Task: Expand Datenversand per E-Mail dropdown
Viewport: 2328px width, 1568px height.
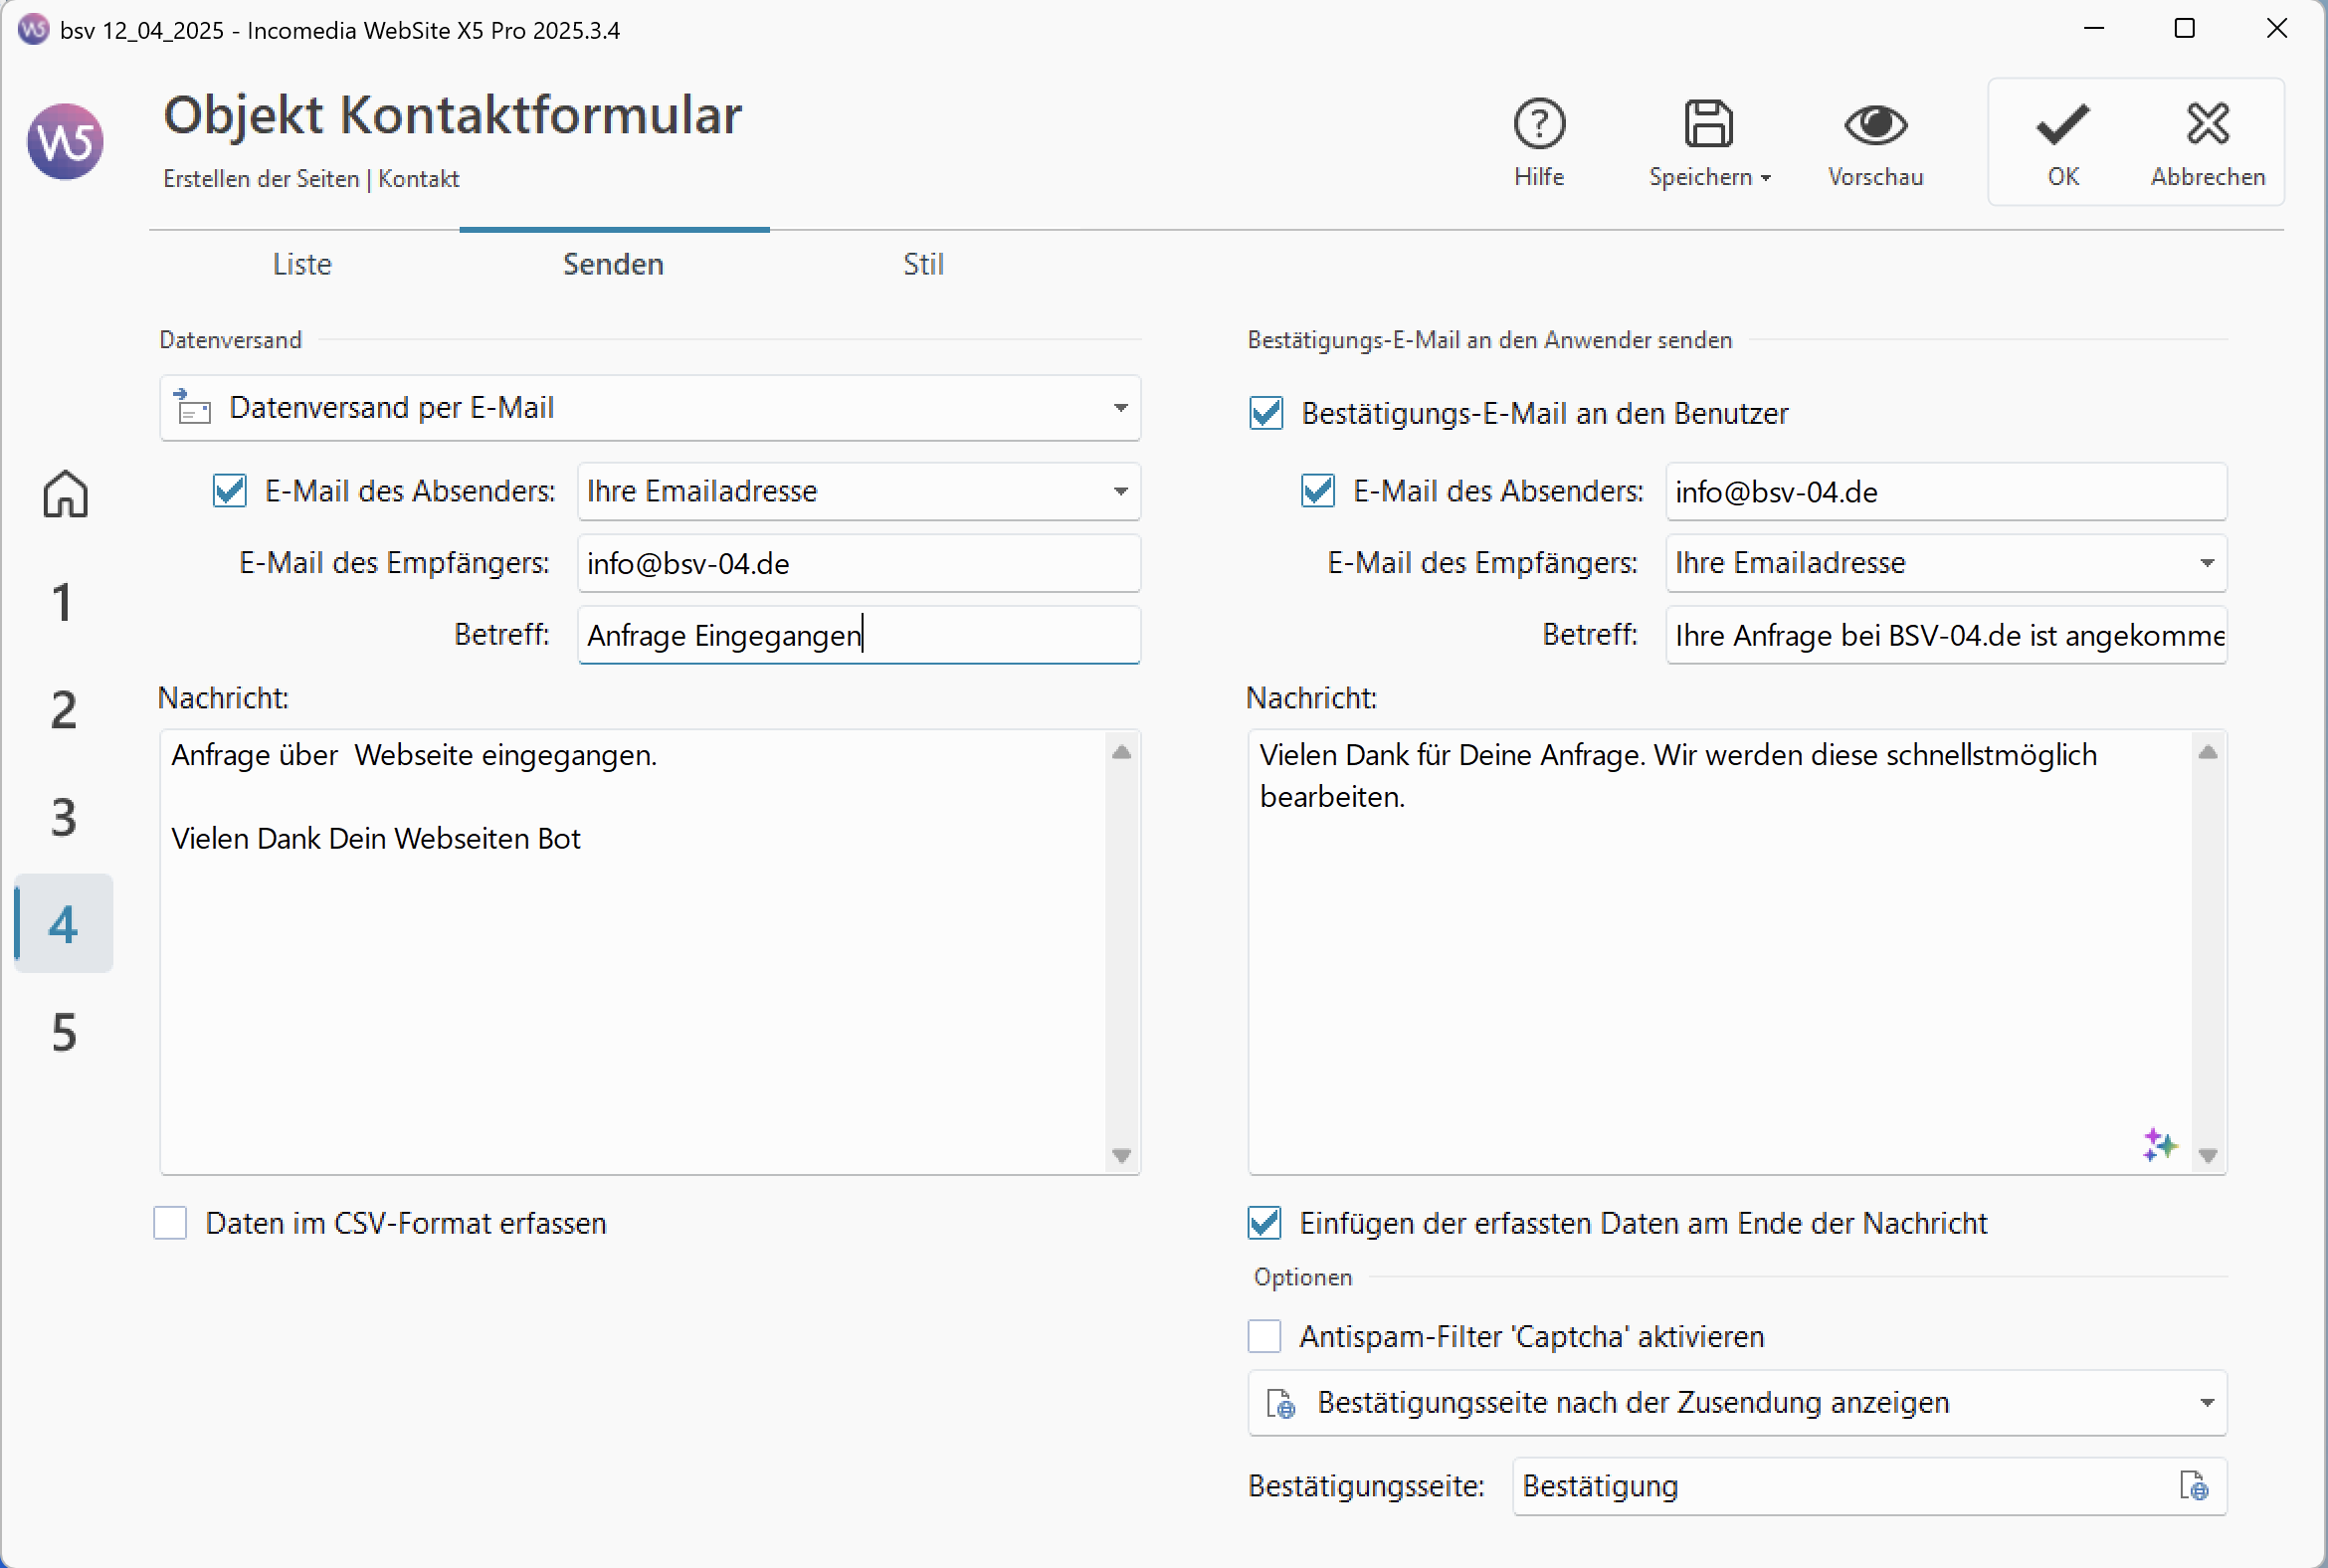Action: tap(1120, 408)
